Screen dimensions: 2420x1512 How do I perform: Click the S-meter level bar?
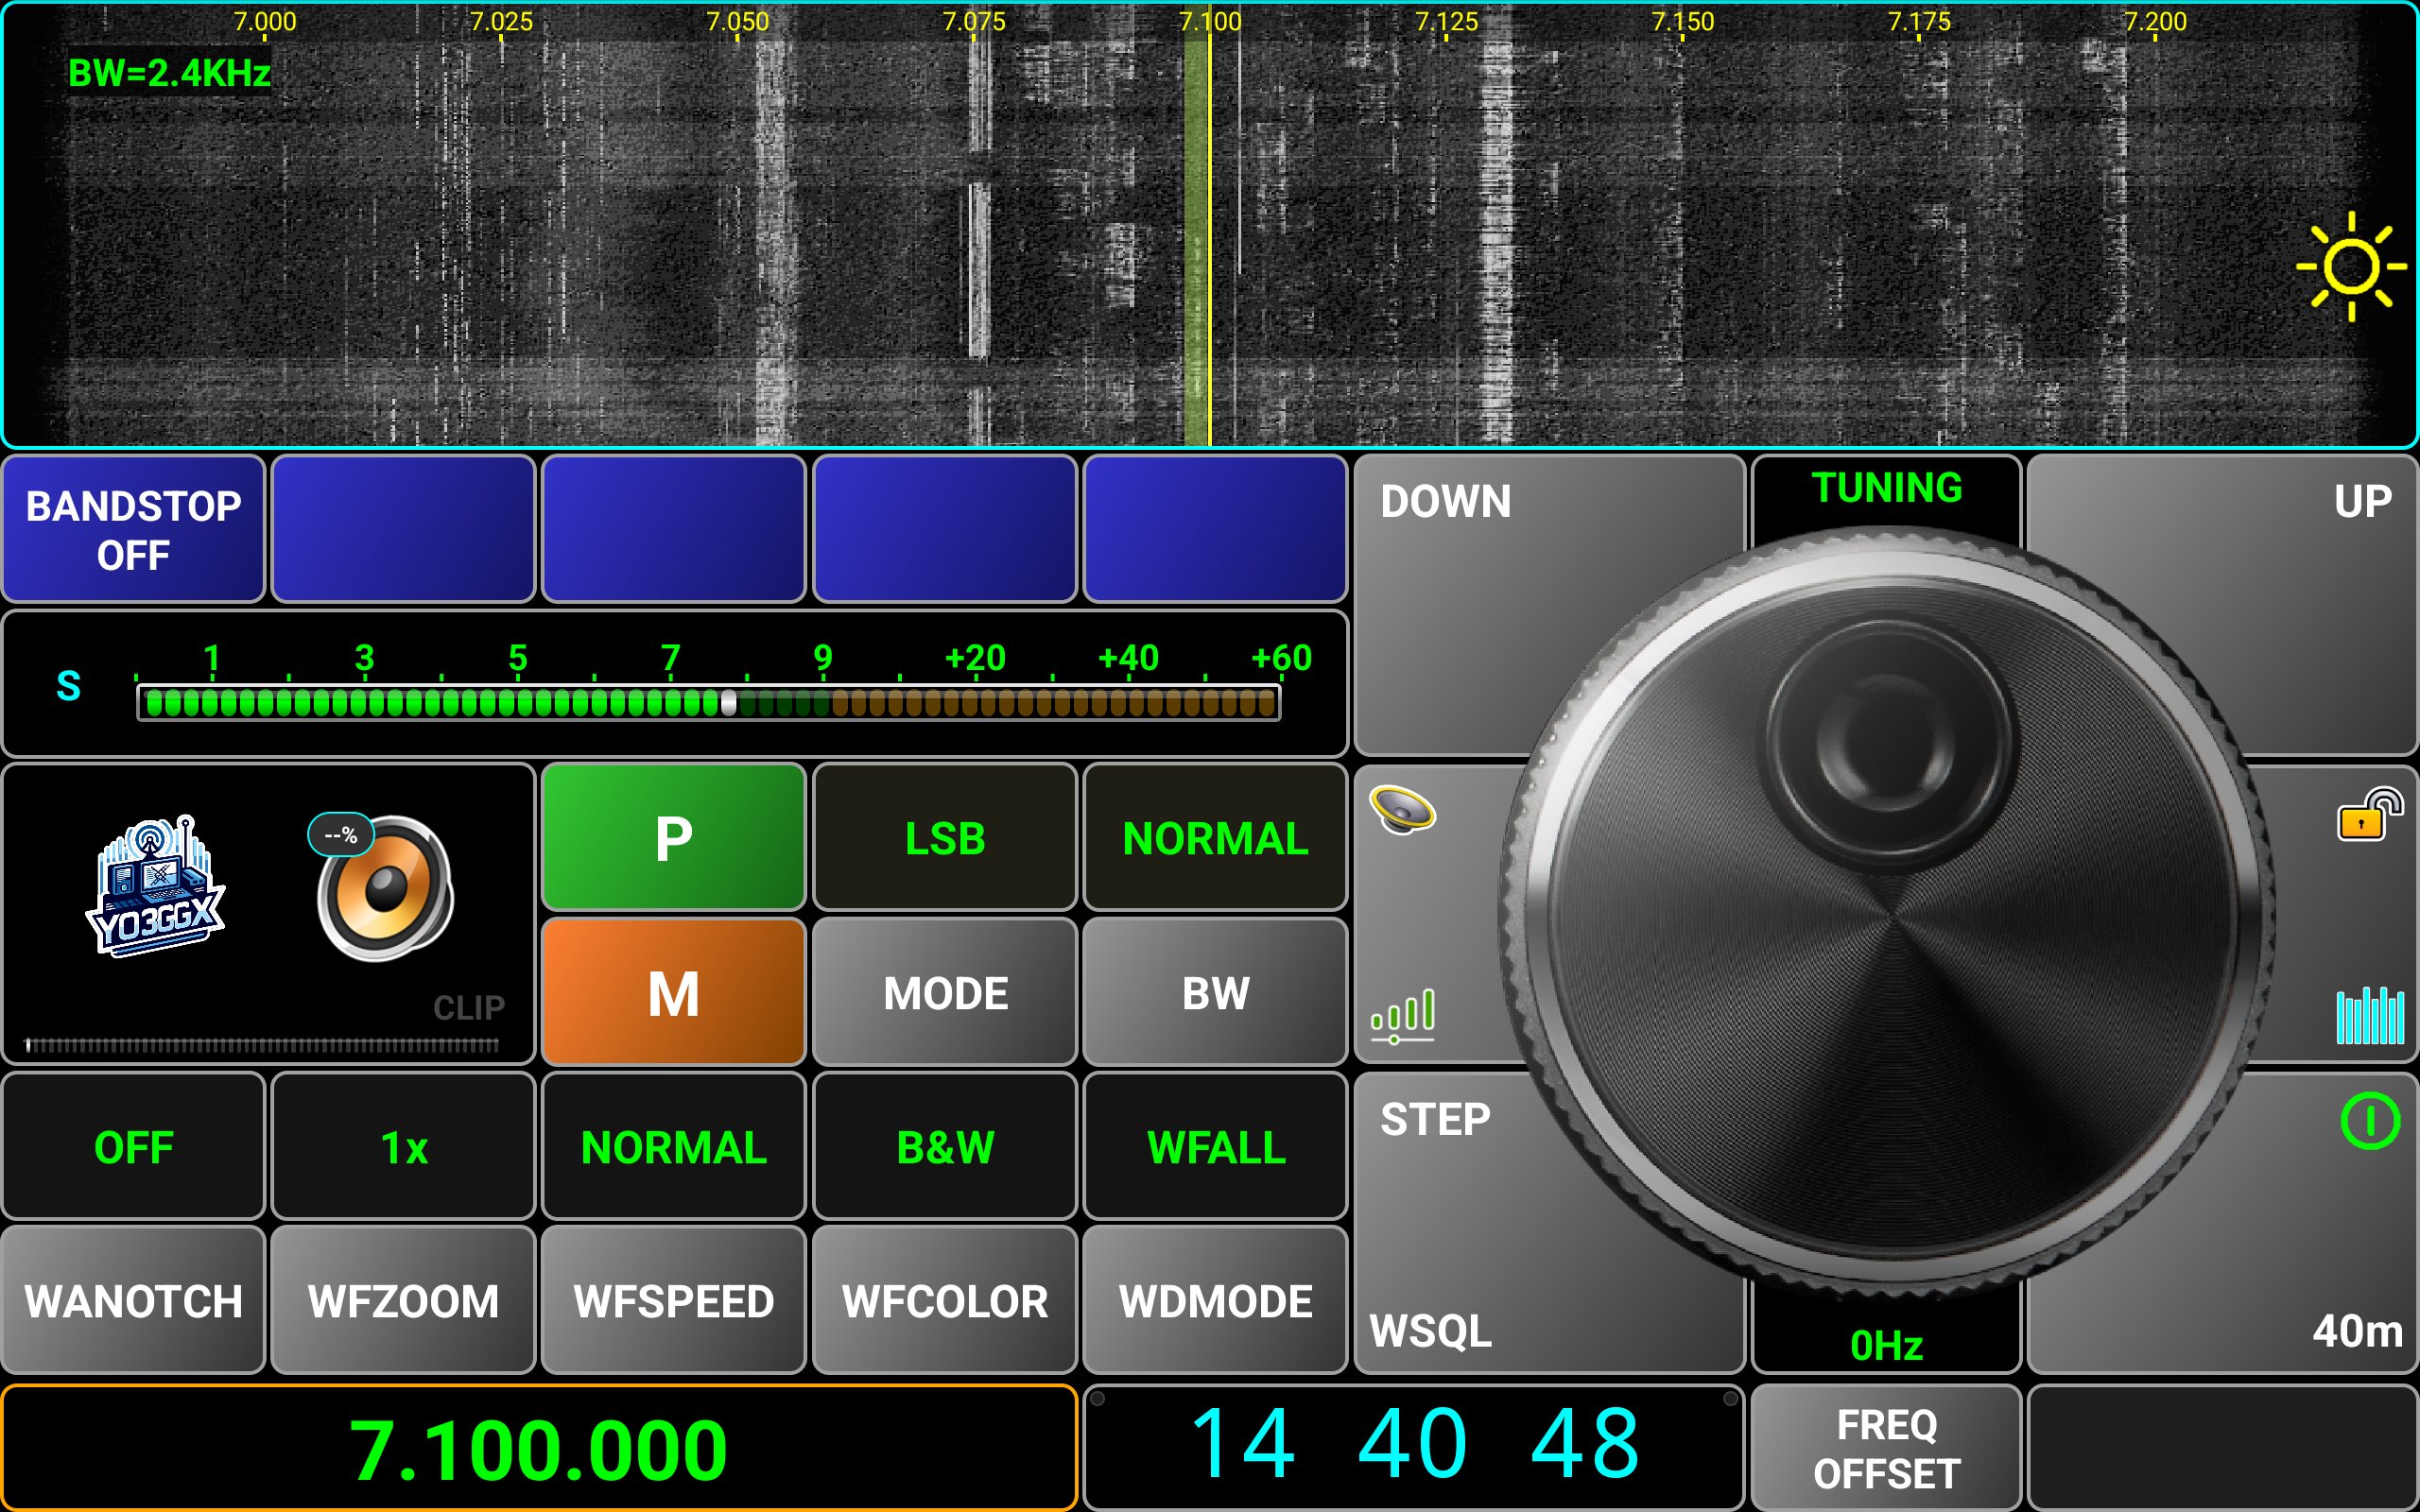[x=708, y=702]
